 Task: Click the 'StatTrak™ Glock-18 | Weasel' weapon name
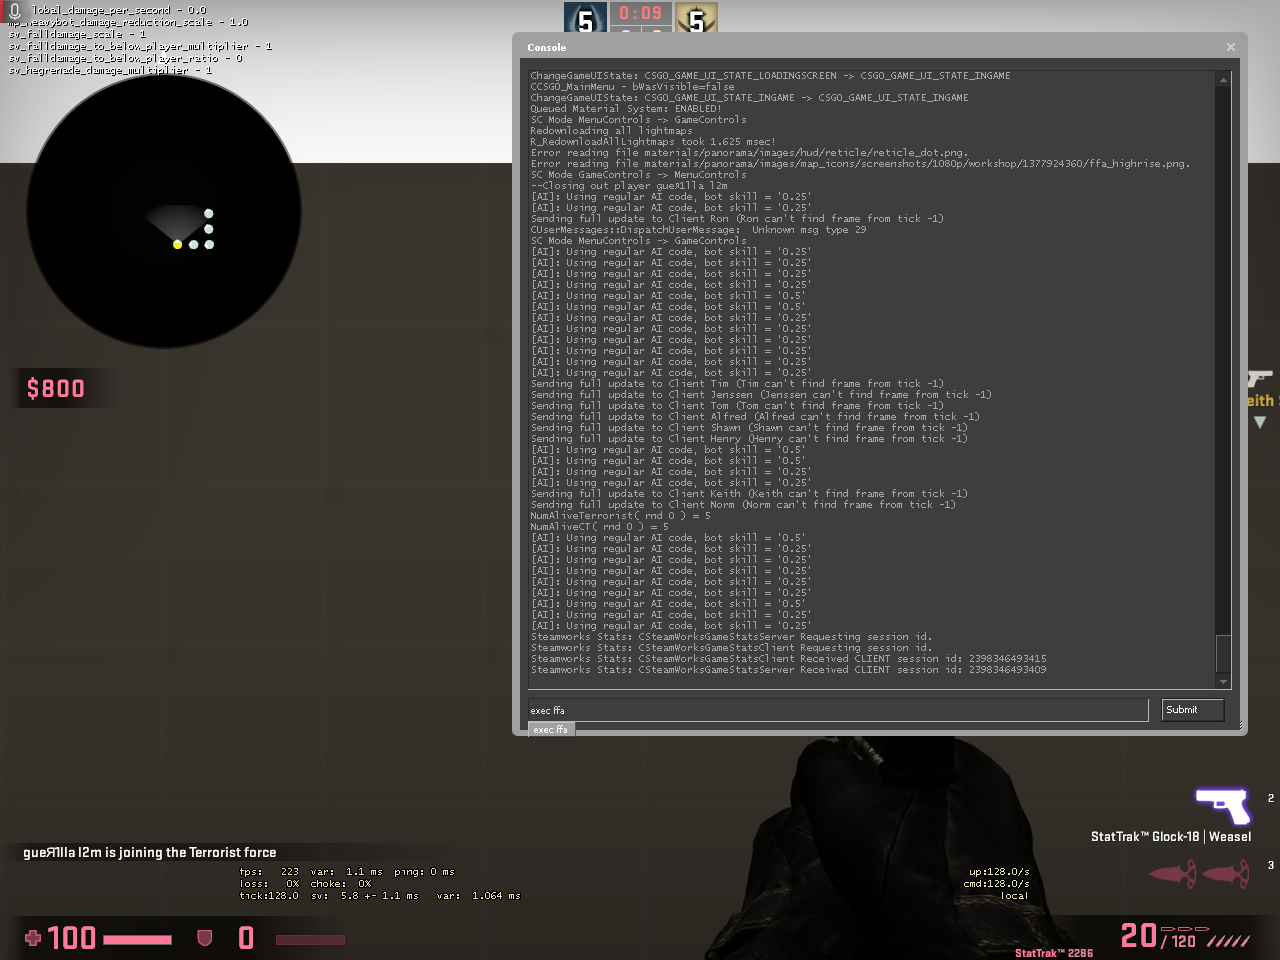[x=1171, y=837]
